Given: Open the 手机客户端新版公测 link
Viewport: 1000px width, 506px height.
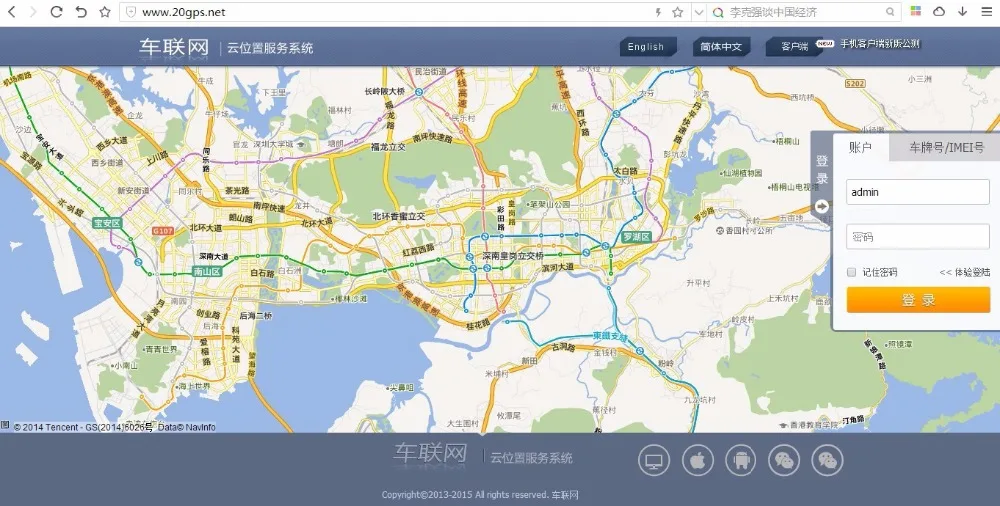Looking at the screenshot, I should tap(879, 44).
